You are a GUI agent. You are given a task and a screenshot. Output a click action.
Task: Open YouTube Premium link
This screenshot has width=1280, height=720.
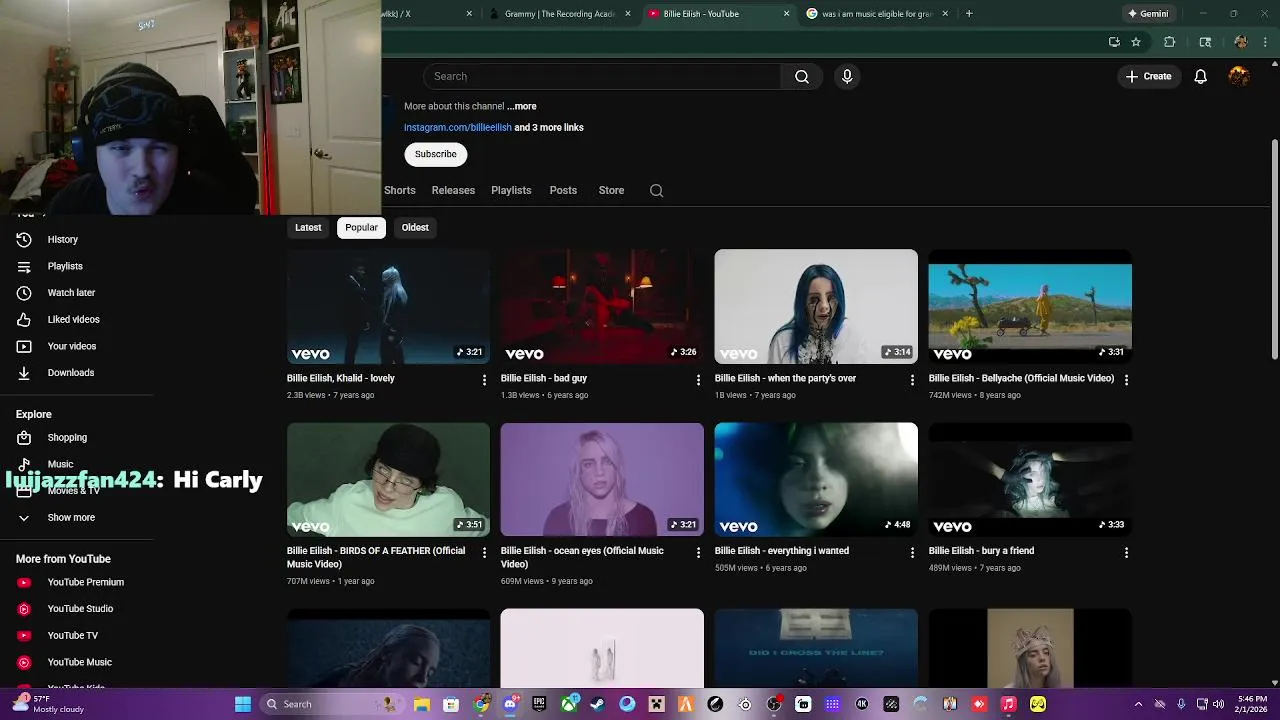click(x=85, y=582)
